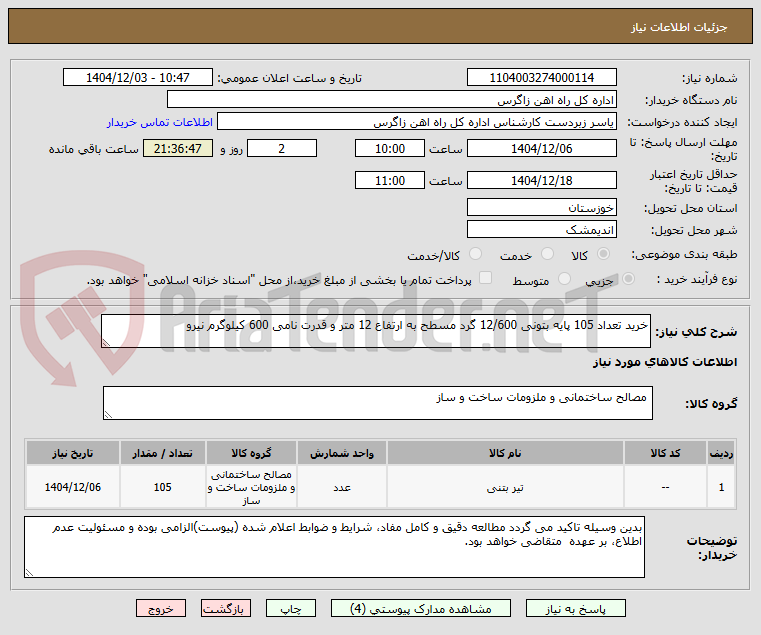The image size is (761, 635).
Task: Click the response deadline date 1404/12/06 field
Action: 542,148
